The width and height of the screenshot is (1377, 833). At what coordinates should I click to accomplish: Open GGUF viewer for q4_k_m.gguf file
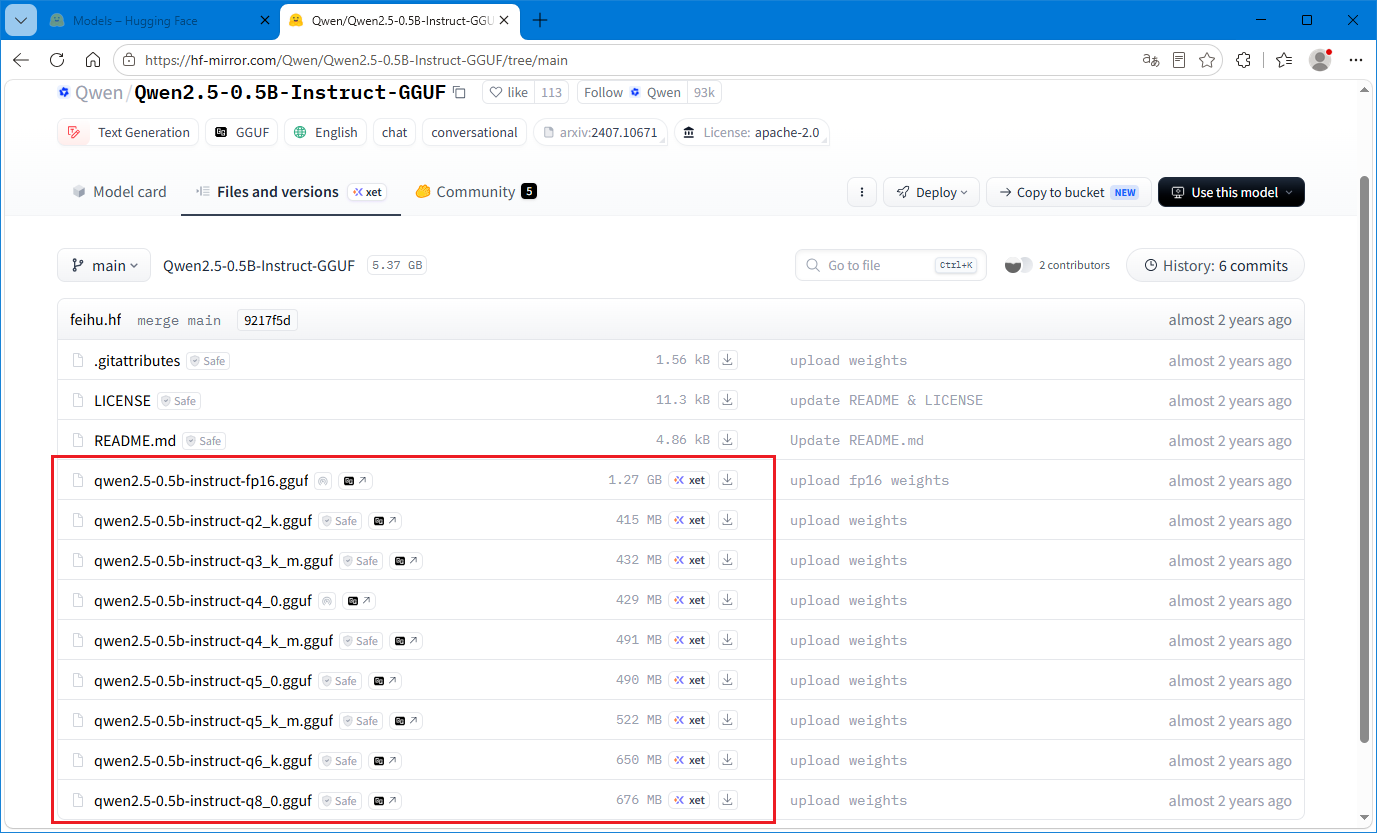click(x=406, y=641)
